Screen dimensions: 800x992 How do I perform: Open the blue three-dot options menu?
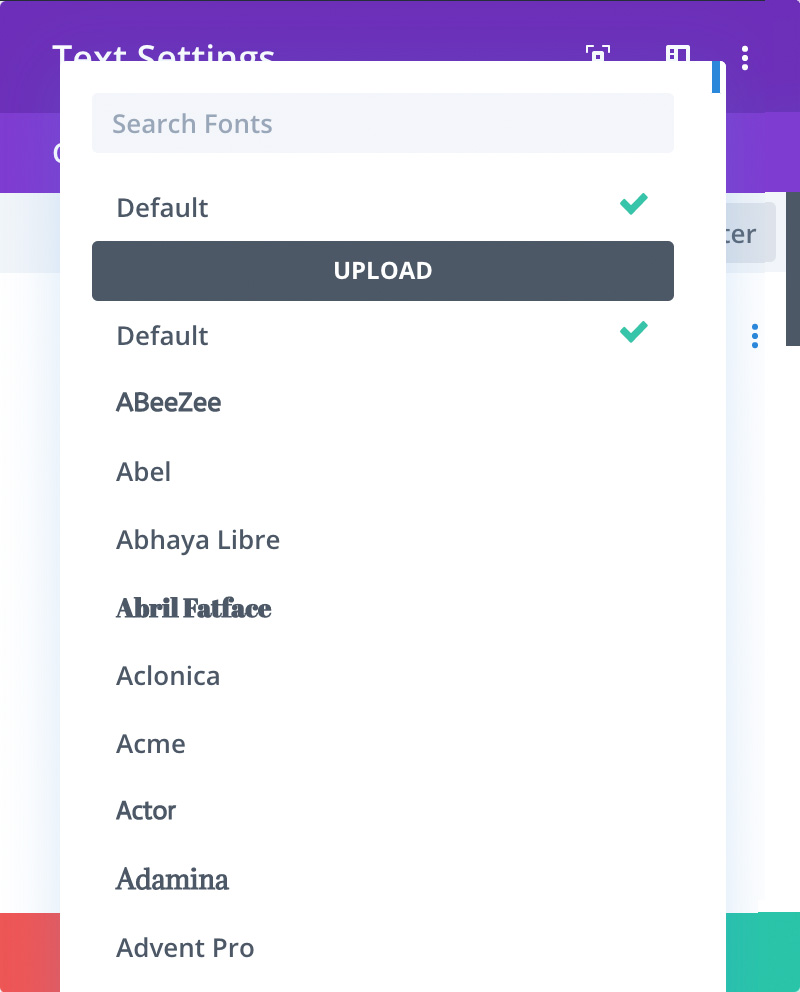pos(755,336)
